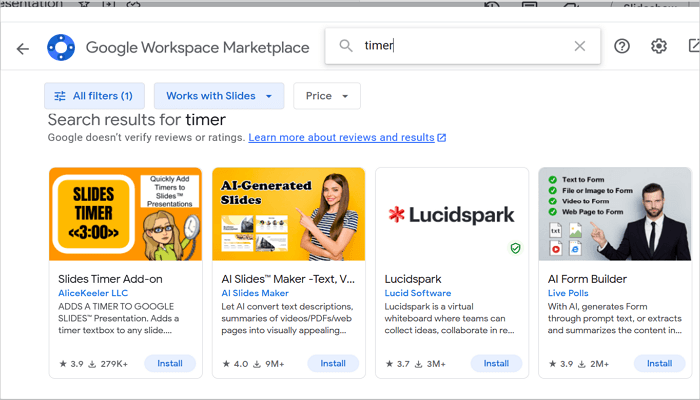Click the open-in-new-window icon at top right

point(694,46)
